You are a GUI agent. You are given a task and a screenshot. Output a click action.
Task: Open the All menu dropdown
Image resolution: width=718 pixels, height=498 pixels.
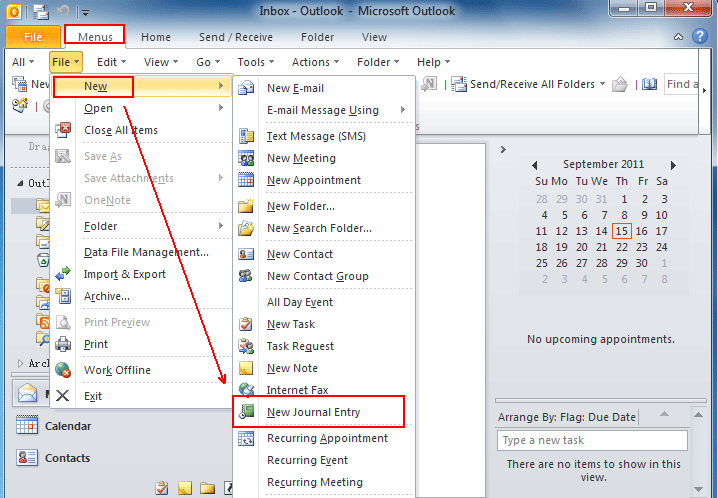tap(23, 62)
